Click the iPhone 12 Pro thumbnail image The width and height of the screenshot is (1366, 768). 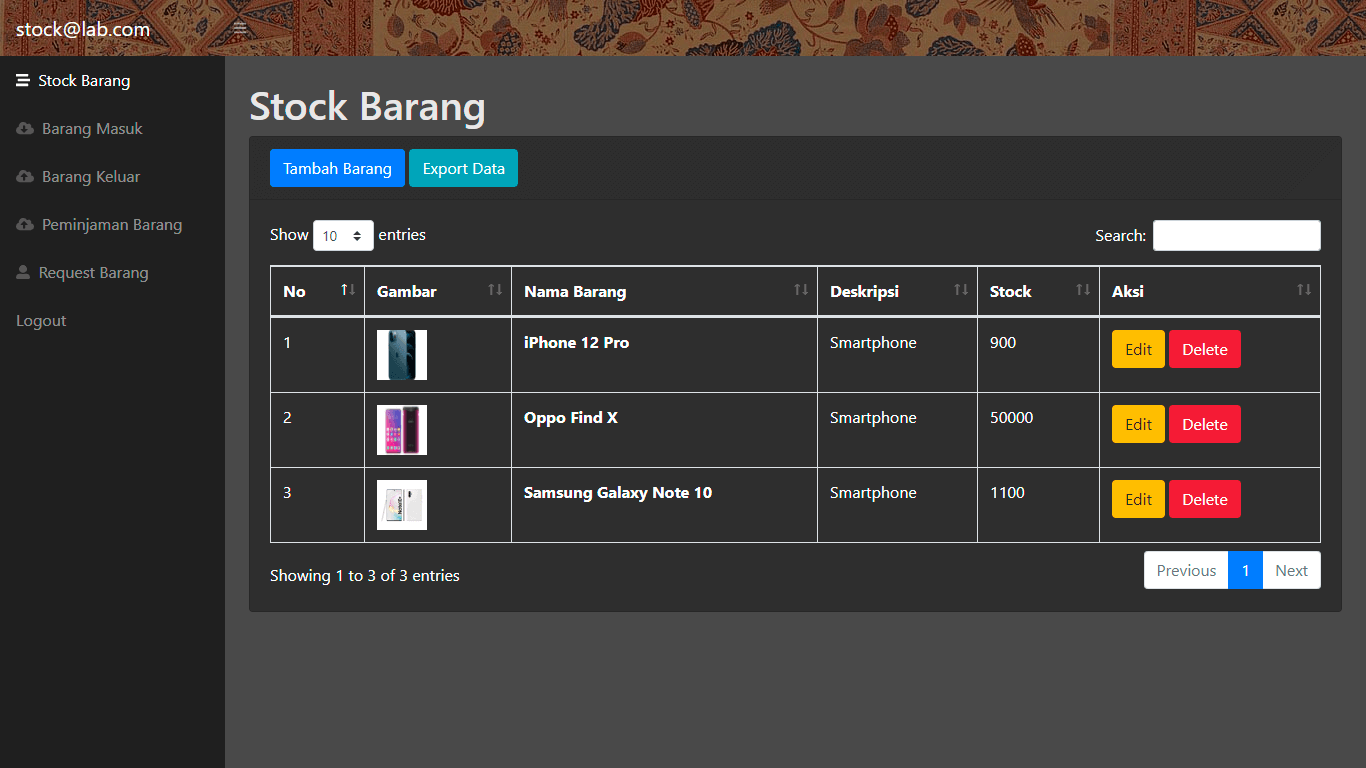[402, 355]
